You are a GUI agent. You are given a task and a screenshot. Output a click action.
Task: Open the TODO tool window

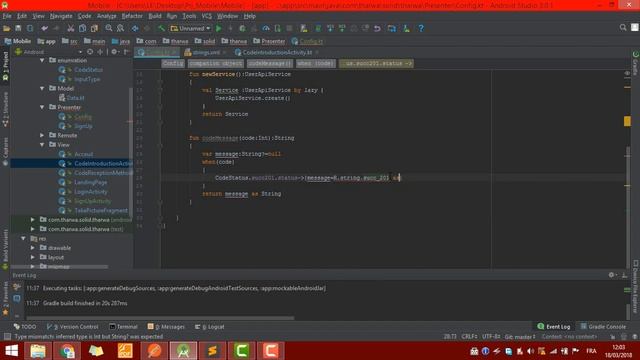(x=25, y=327)
